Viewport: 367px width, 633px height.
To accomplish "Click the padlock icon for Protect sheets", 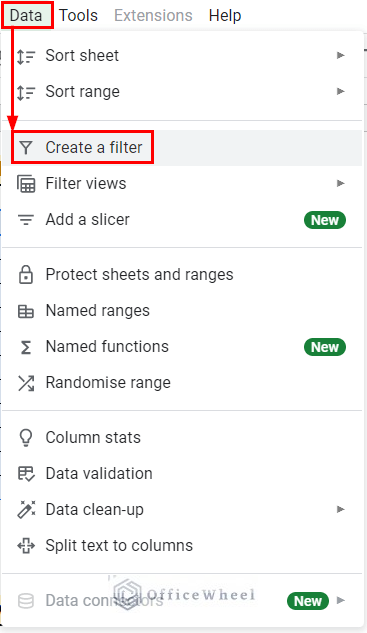I will click(x=26, y=275).
